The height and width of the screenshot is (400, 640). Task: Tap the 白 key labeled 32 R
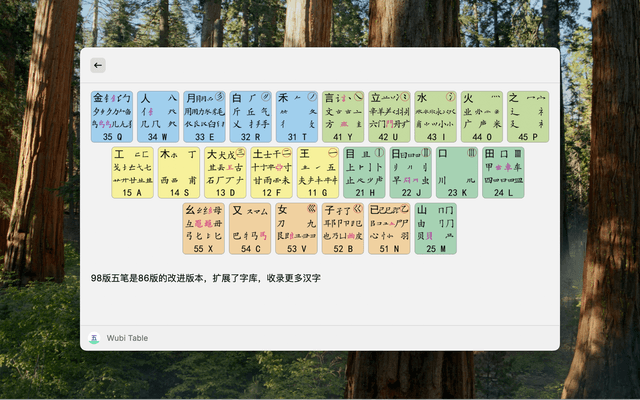250,116
